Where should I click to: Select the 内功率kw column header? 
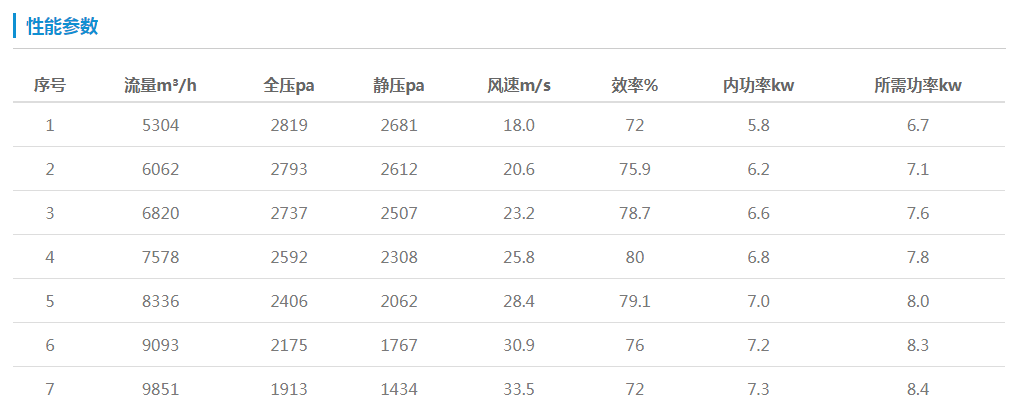coord(758,86)
